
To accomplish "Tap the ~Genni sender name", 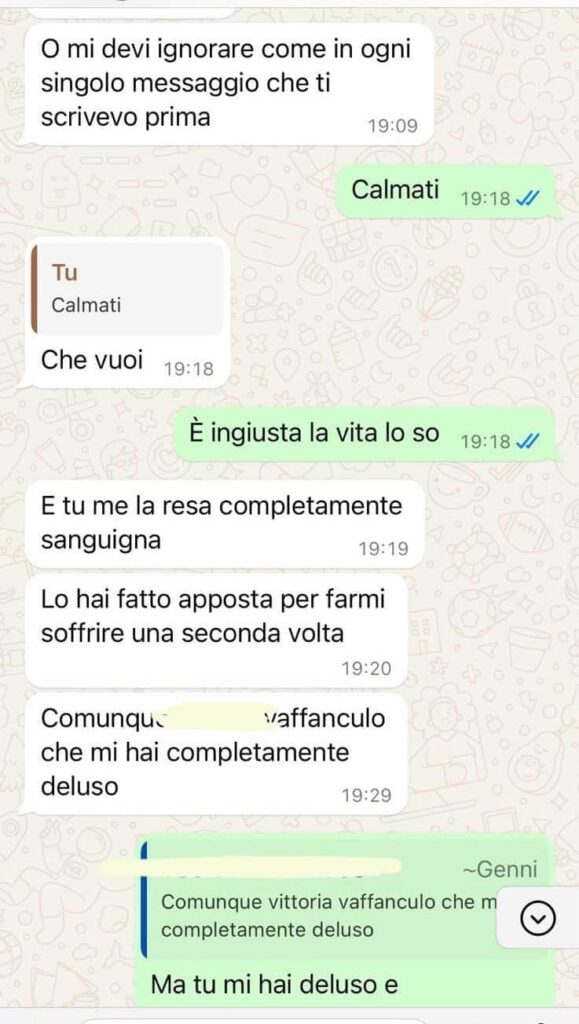I will tap(500, 869).
